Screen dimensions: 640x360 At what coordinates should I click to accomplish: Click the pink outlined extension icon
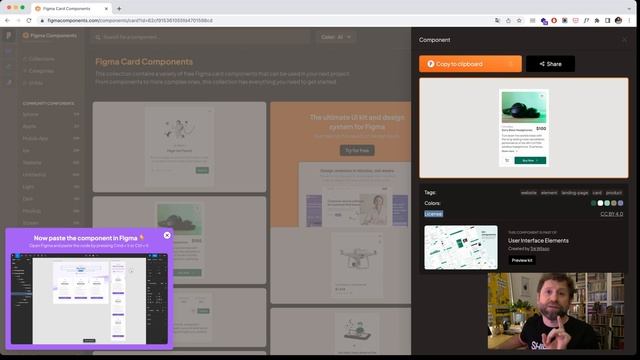coord(576,20)
